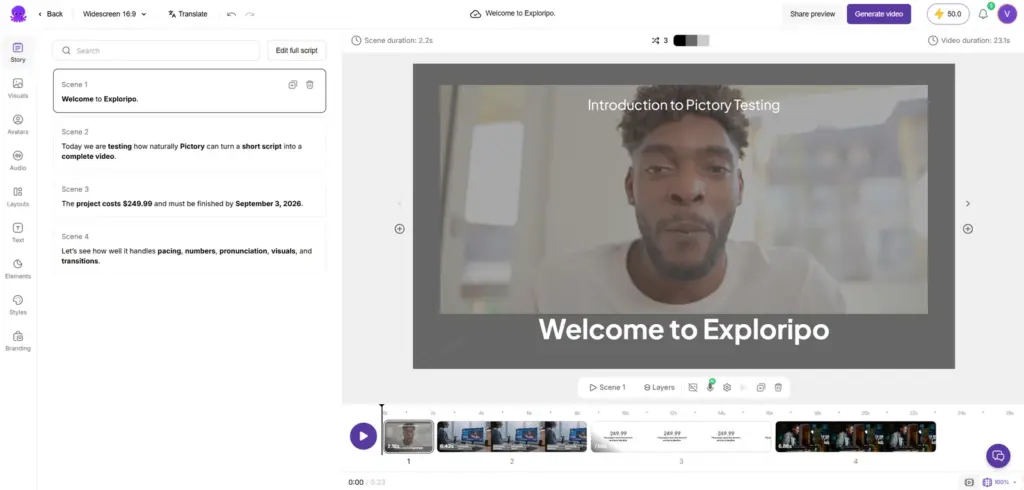This screenshot has height=490, width=1024.
Task: Open notifications bell
Action: coord(983,14)
